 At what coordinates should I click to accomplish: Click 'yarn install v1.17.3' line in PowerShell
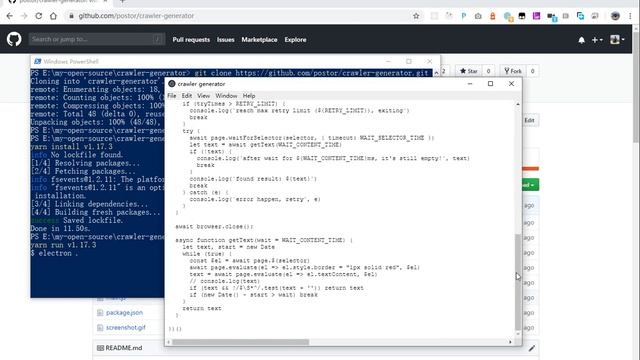tap(71, 147)
